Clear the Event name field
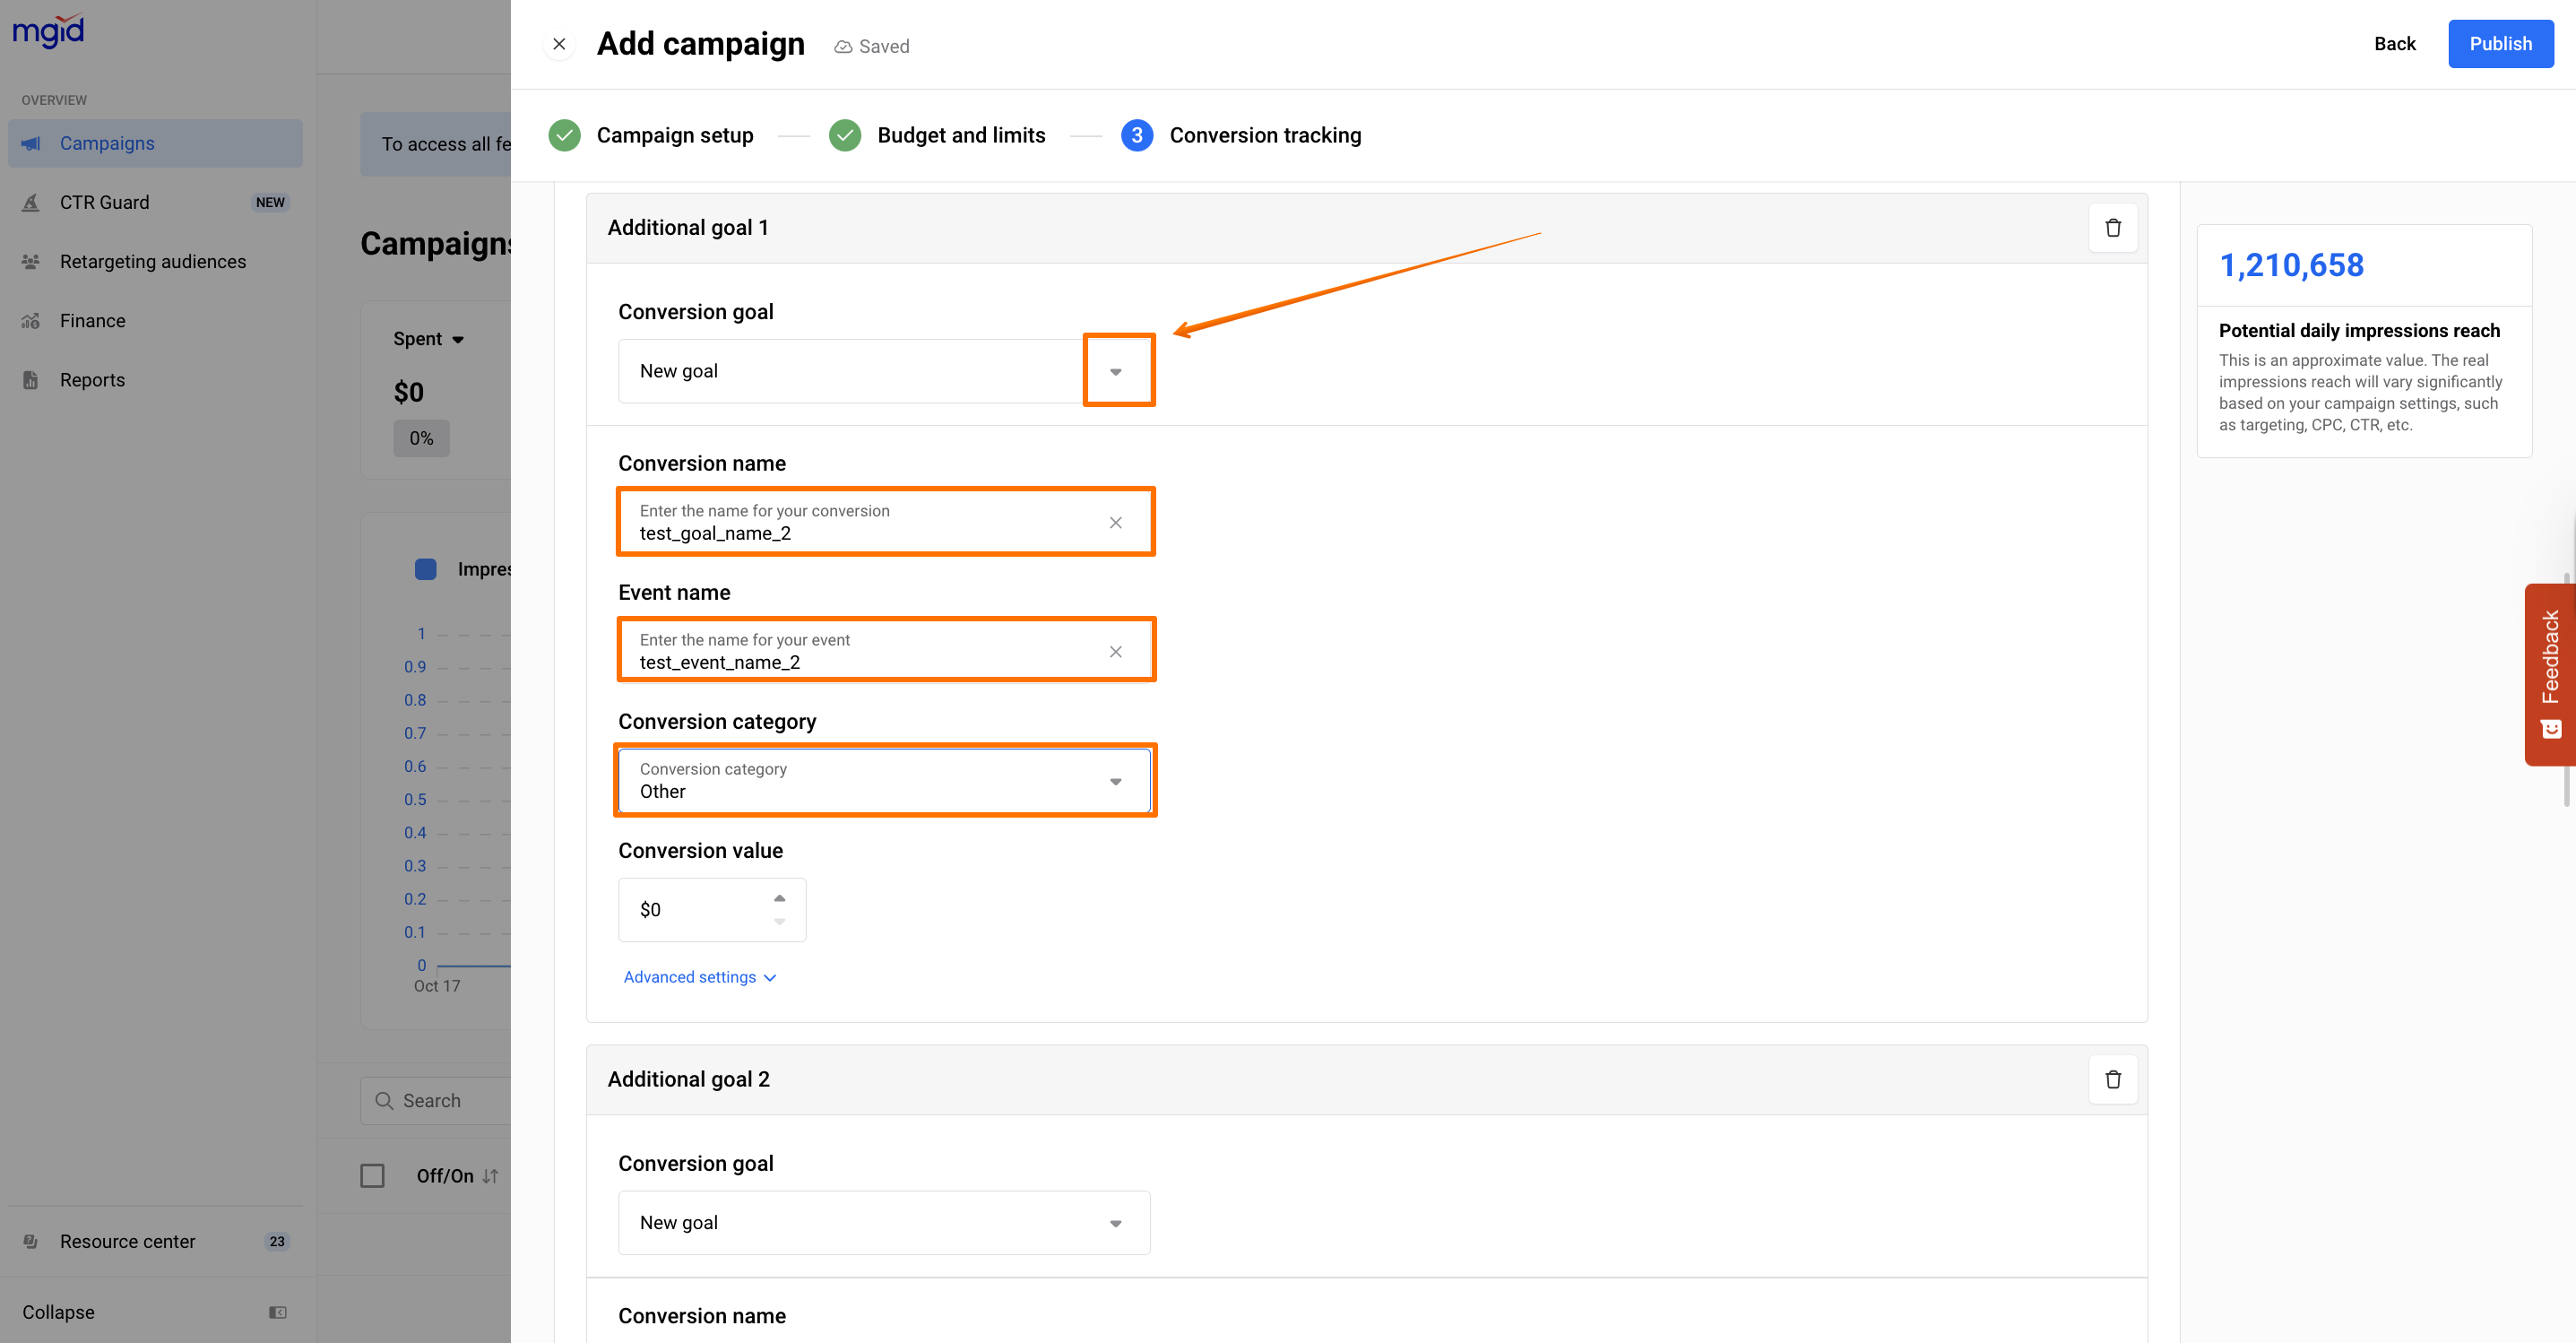The image size is (2576, 1343). click(x=1115, y=651)
